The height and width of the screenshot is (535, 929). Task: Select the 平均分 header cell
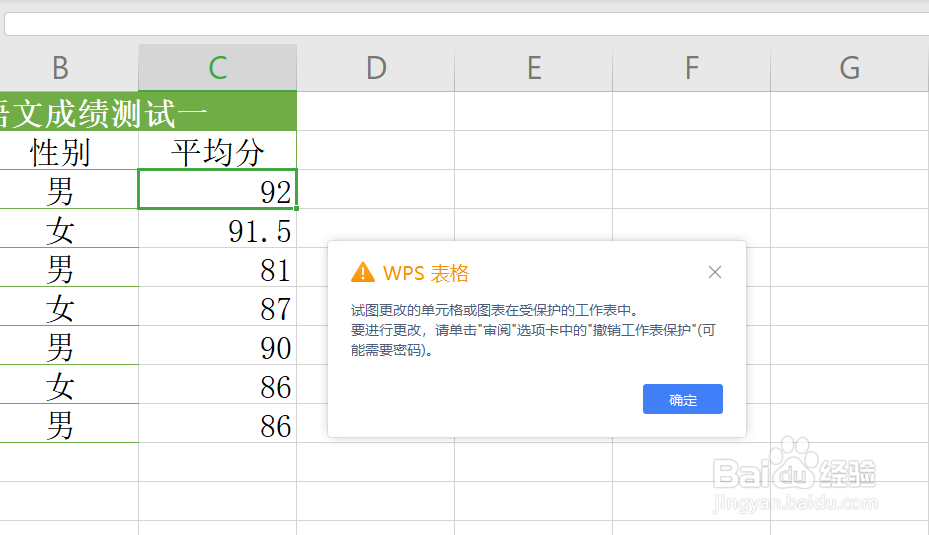[217, 150]
